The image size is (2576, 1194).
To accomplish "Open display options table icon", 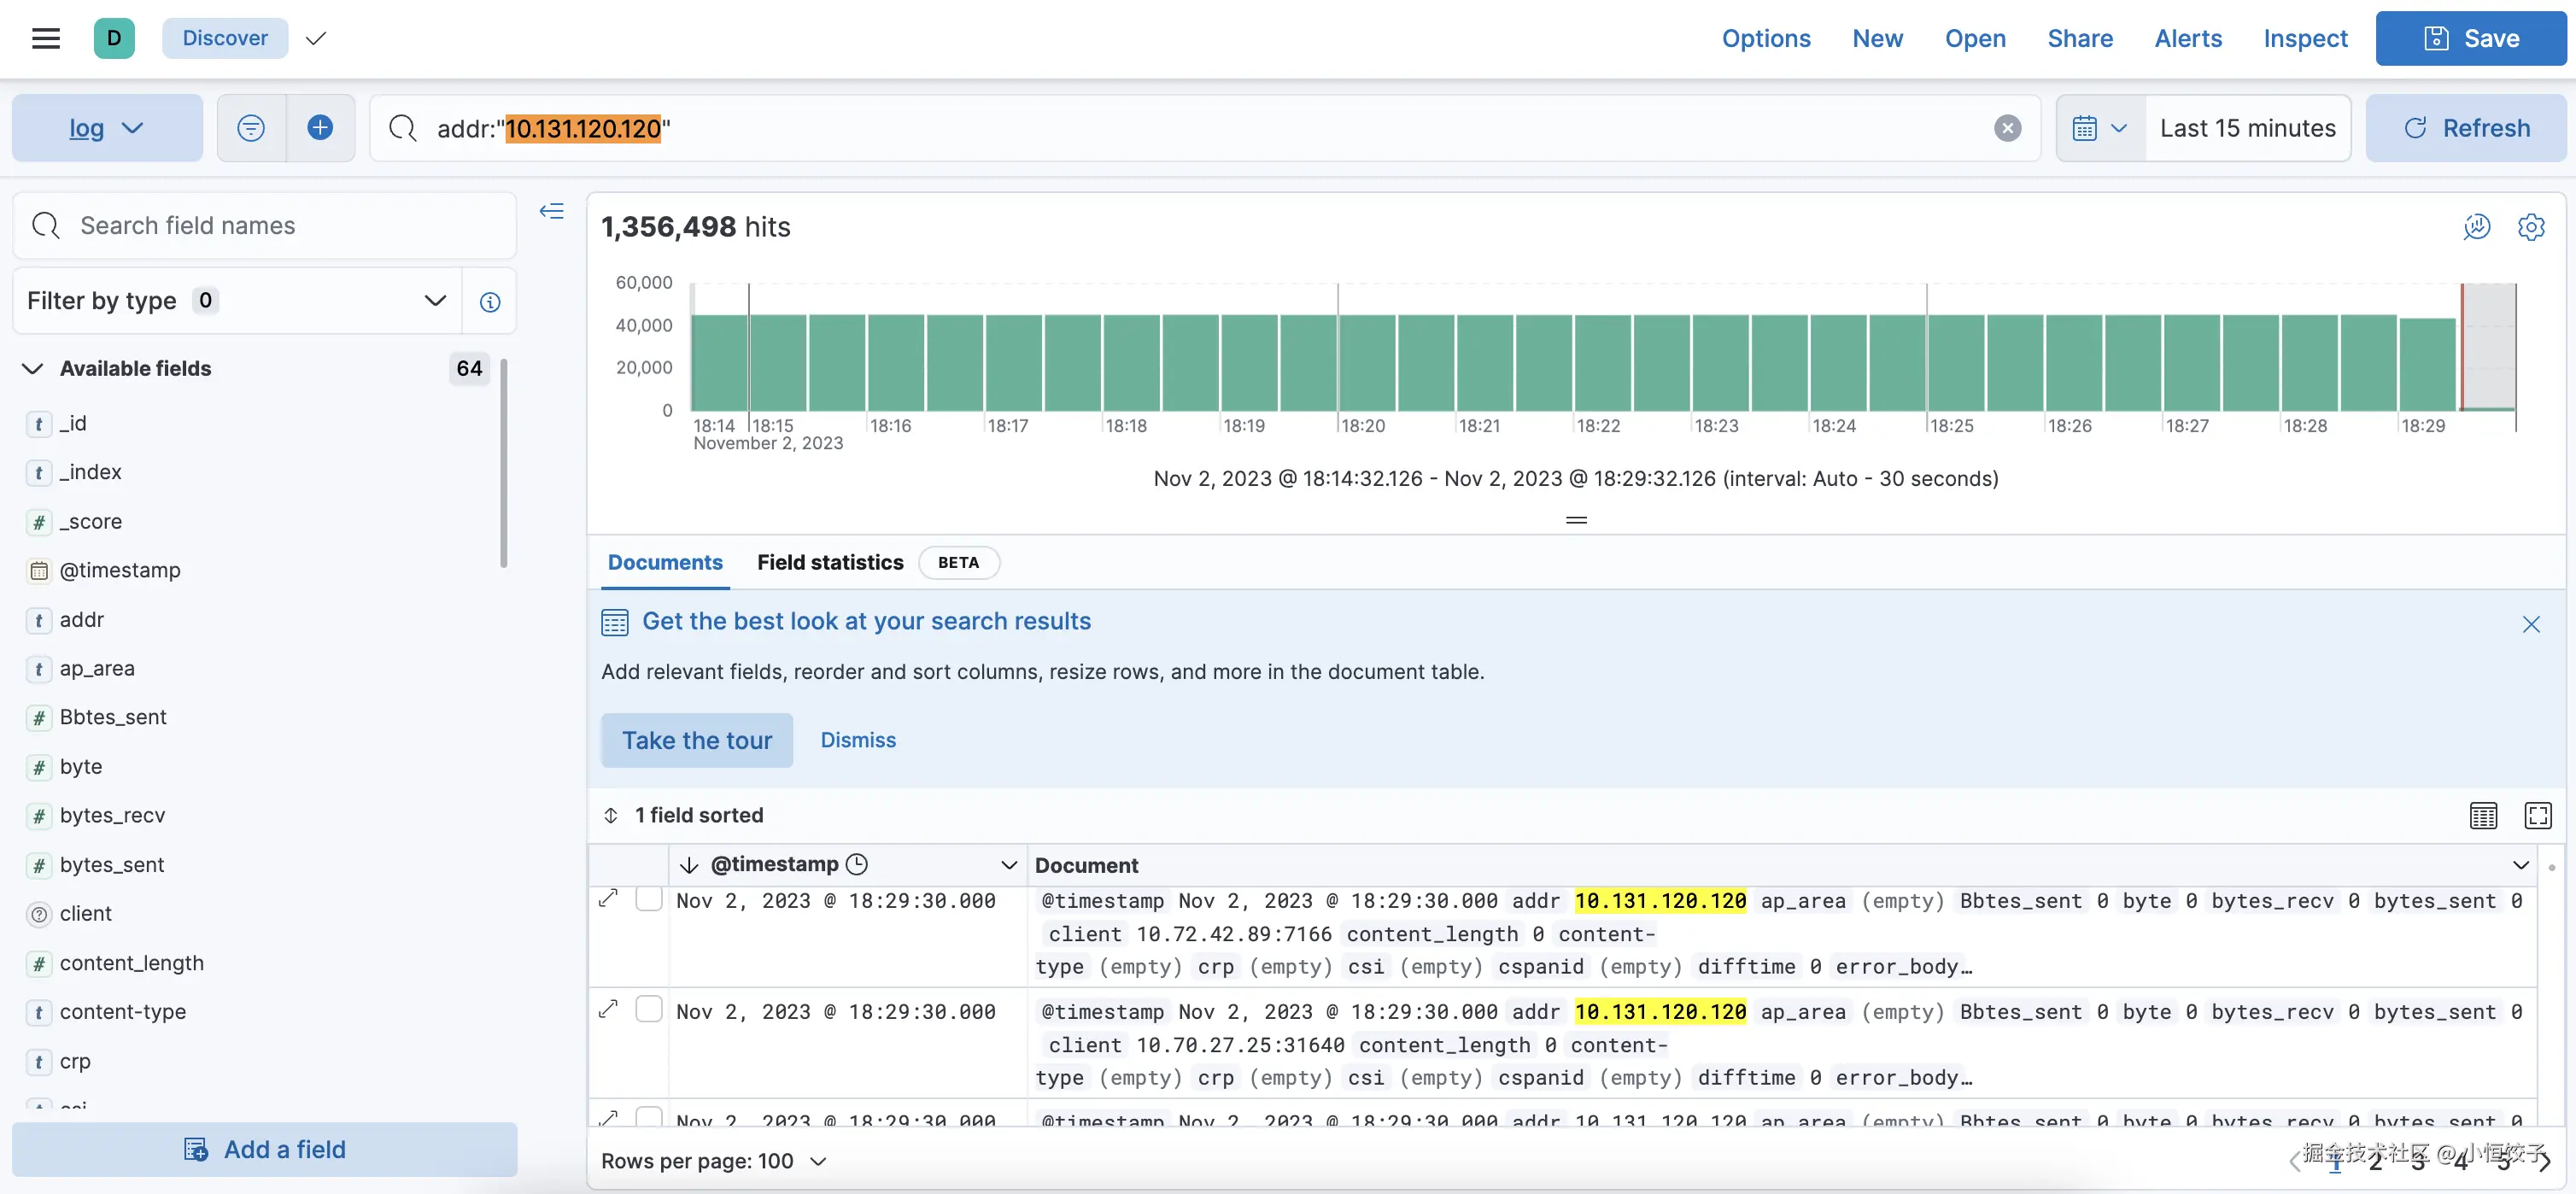I will pyautogui.click(x=2483, y=815).
